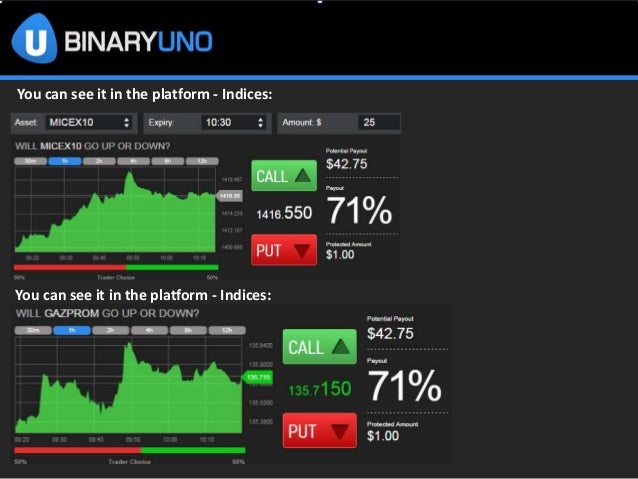Image resolution: width=638 pixels, height=479 pixels.
Task: Select 30m timeframe on MICEX10 chart
Action: (x=31, y=161)
